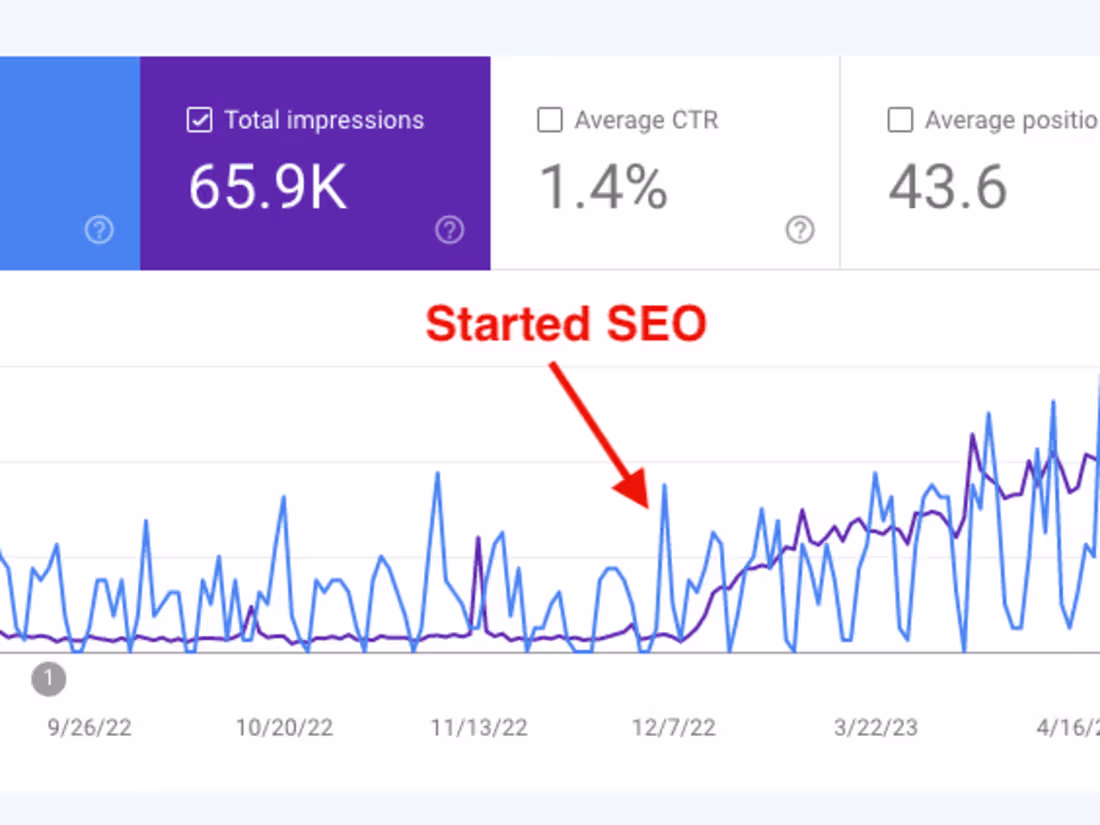Click the blue peak at the red arrow tip
Viewport: 1100px width, 825px height.
pos(664,486)
